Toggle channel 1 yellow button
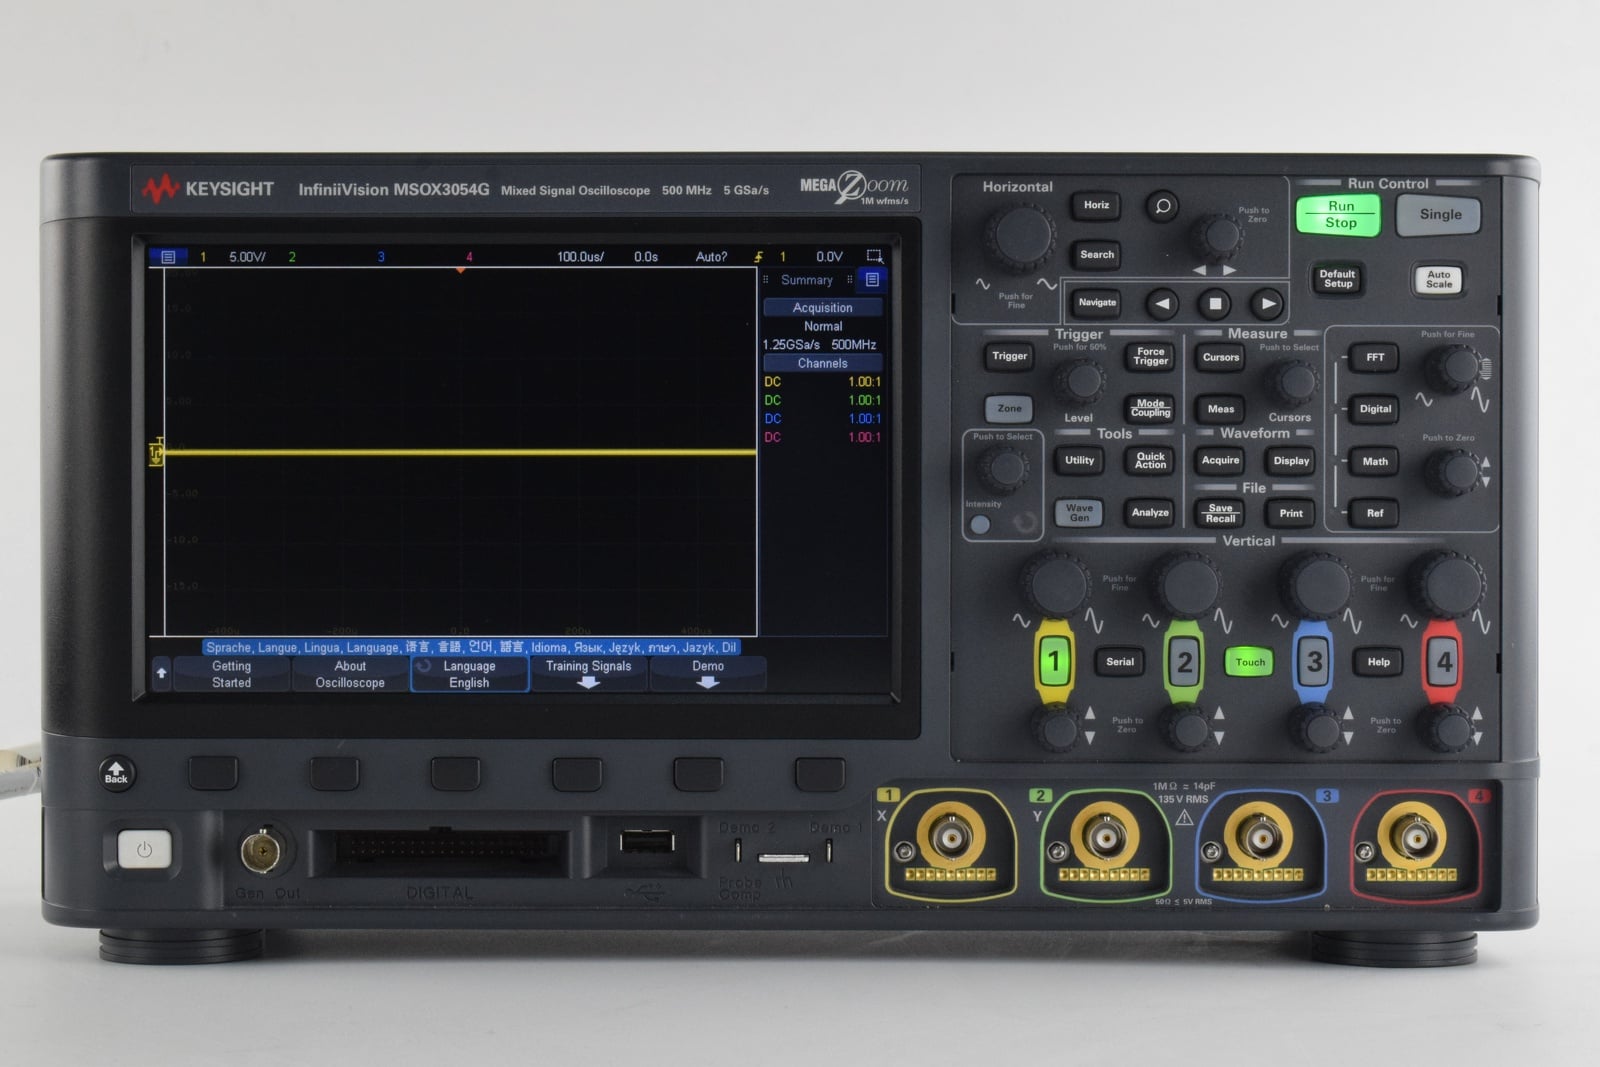 click(1053, 661)
